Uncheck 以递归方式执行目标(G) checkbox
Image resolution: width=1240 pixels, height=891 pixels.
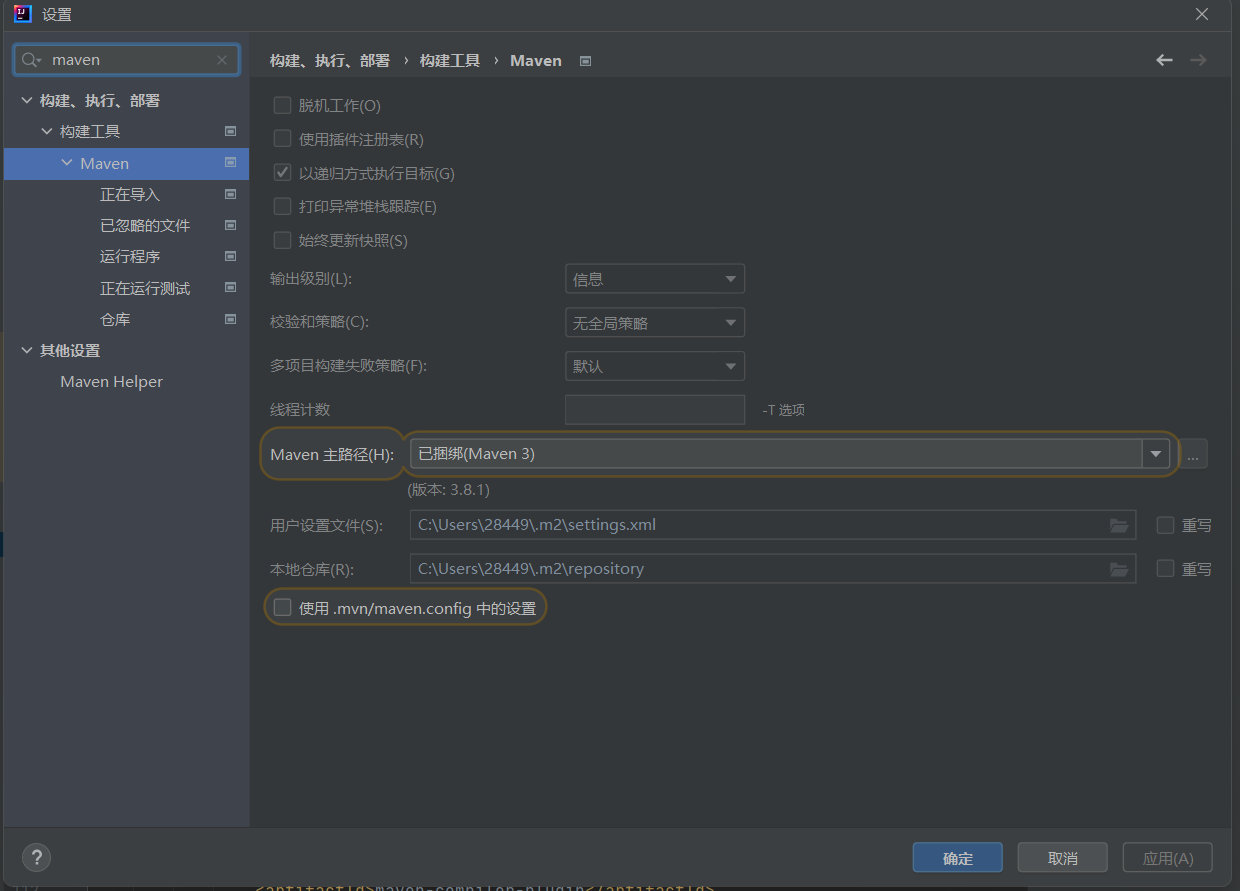tap(282, 173)
